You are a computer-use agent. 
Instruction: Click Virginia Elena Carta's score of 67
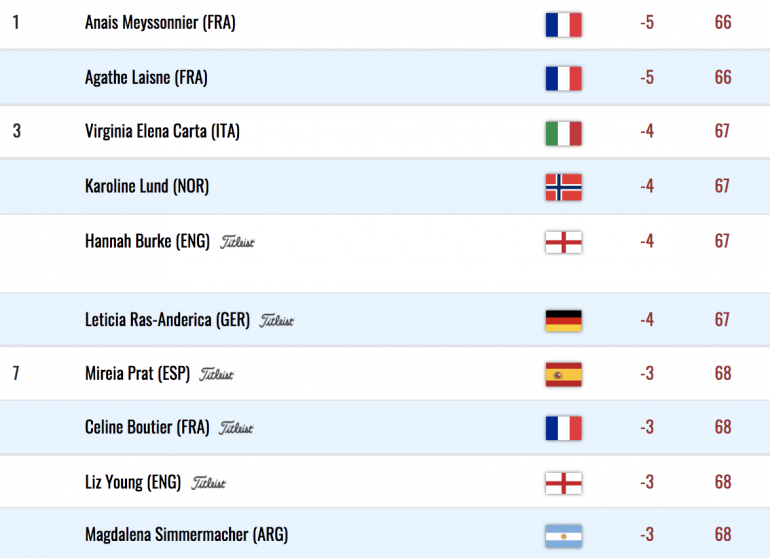click(722, 131)
